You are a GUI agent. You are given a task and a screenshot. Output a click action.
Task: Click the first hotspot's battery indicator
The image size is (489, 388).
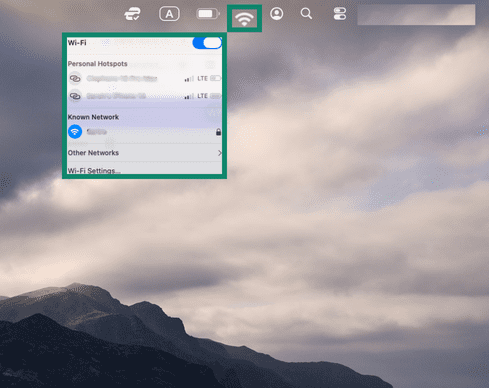(x=215, y=78)
